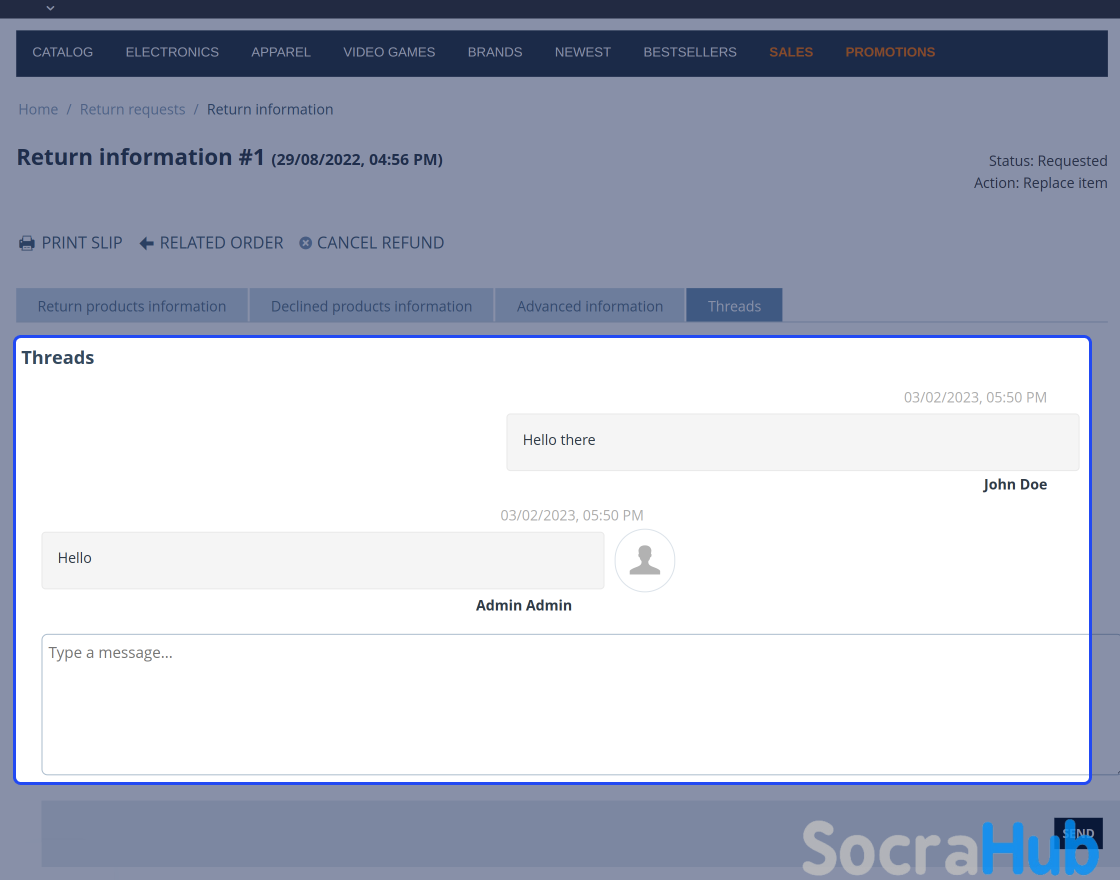Screen dimensions: 1120x880
Task: Go to the Promotions page
Action: [x=890, y=52]
